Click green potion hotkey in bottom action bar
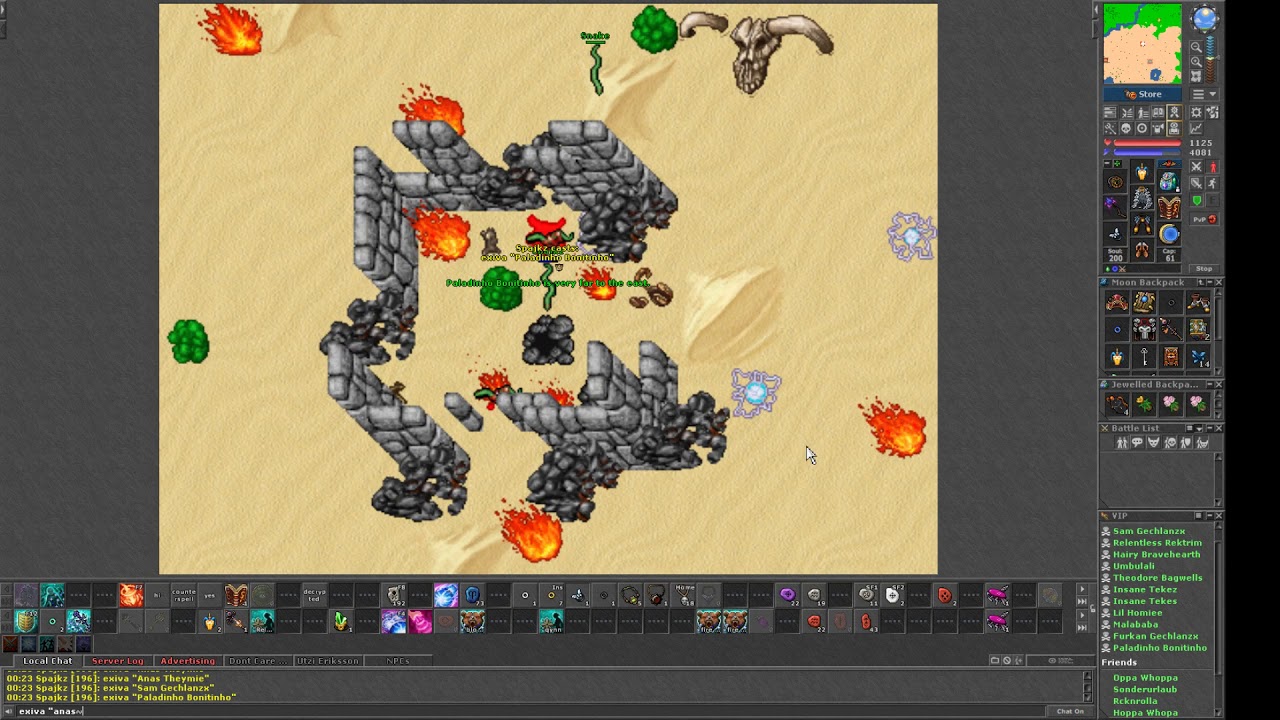Image resolution: width=1280 pixels, height=720 pixels. click(341, 621)
